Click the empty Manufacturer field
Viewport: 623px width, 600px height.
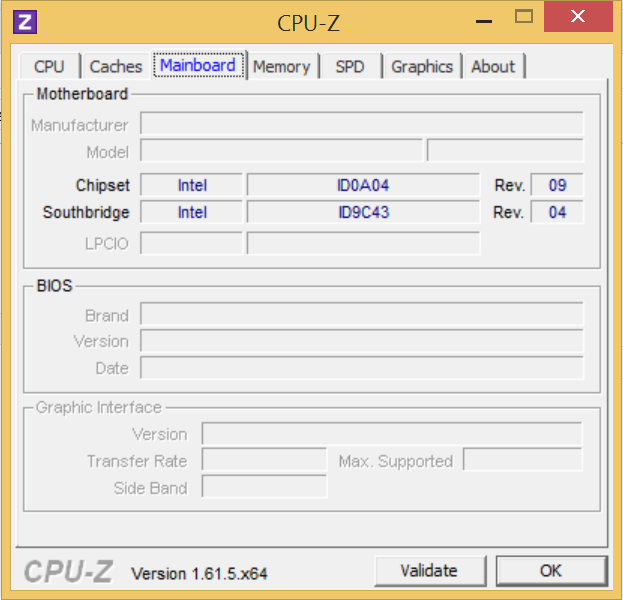click(362, 124)
